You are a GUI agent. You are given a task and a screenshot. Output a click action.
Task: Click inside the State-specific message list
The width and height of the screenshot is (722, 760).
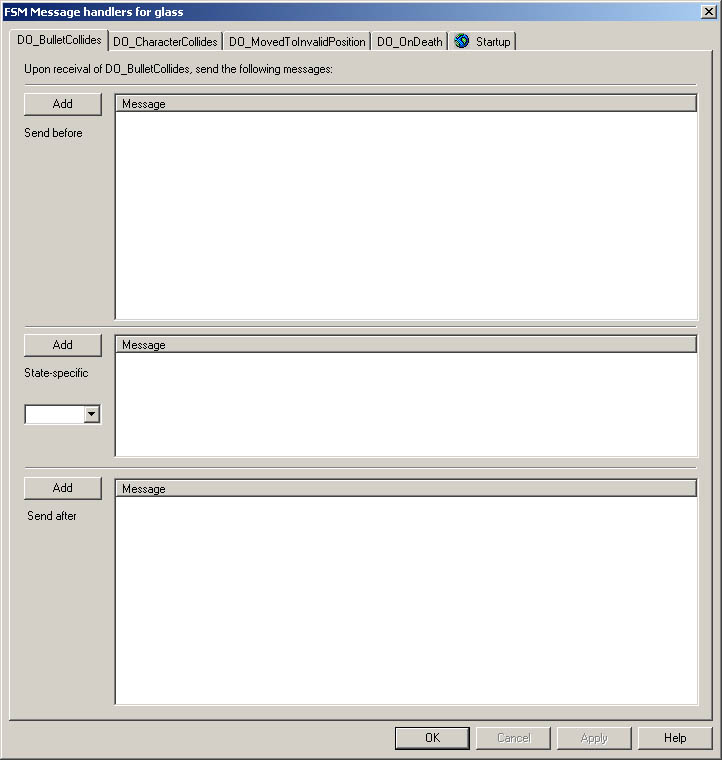406,405
